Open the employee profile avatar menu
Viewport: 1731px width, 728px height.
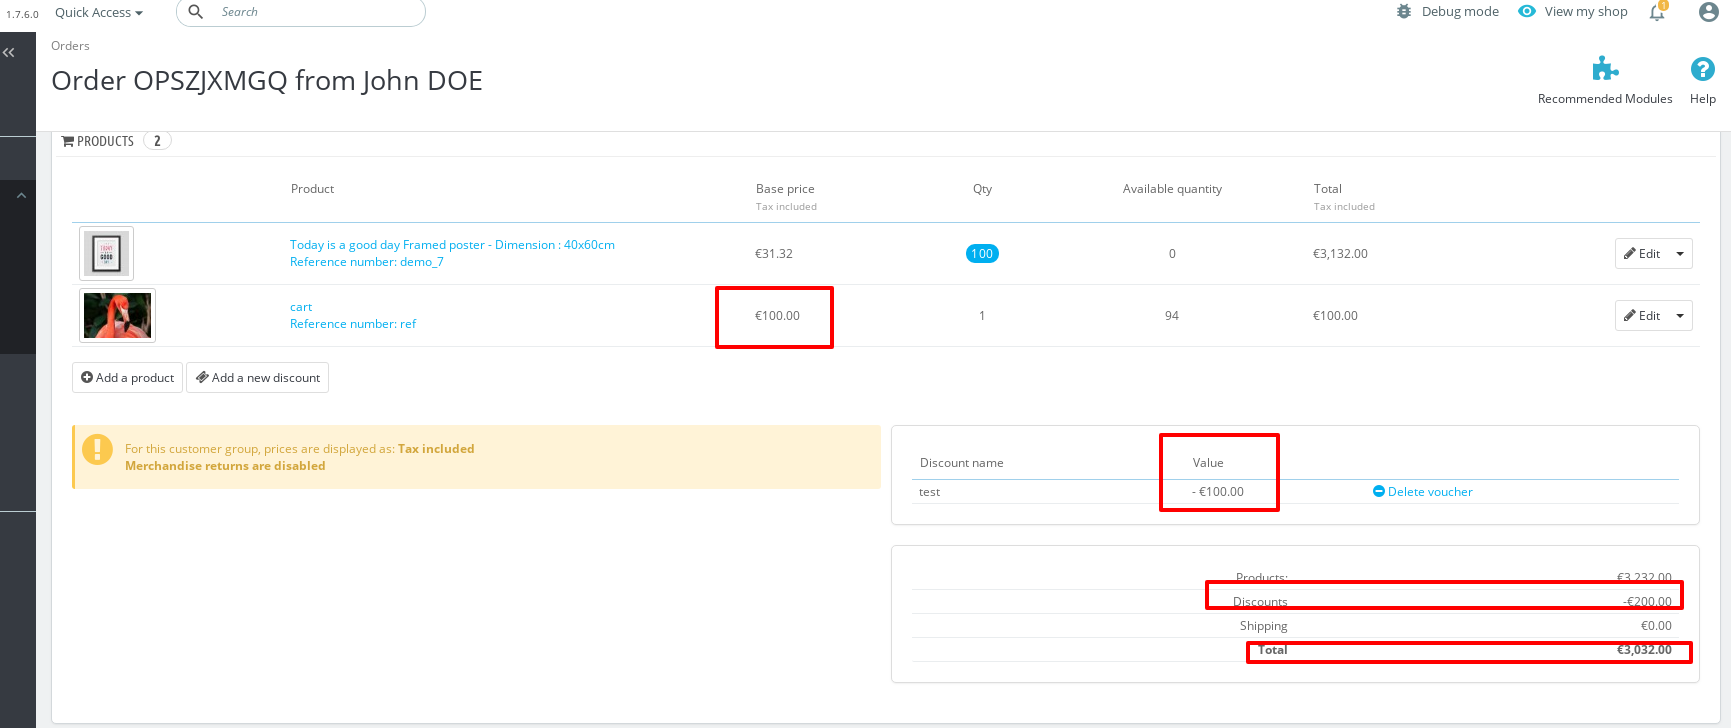click(1709, 12)
